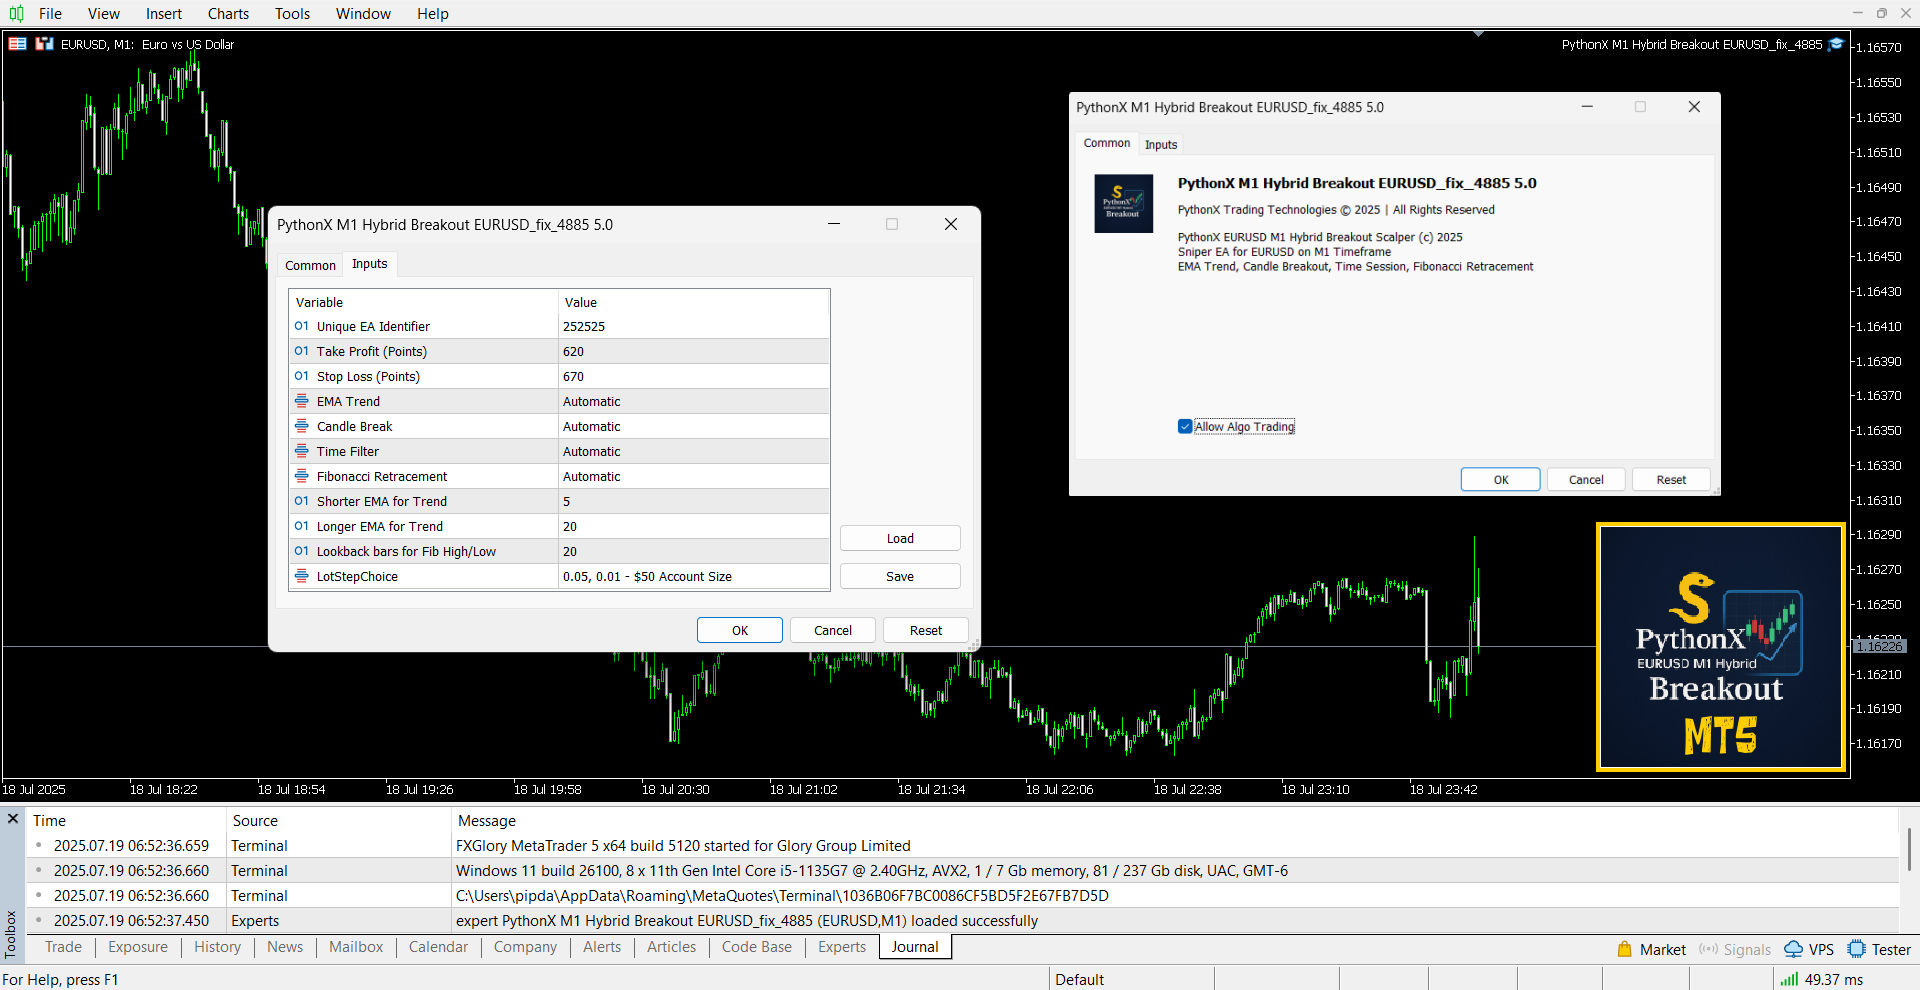Viewport: 1920px width, 990px height.
Task: Click the Candle Break enum icon
Action: tap(301, 426)
